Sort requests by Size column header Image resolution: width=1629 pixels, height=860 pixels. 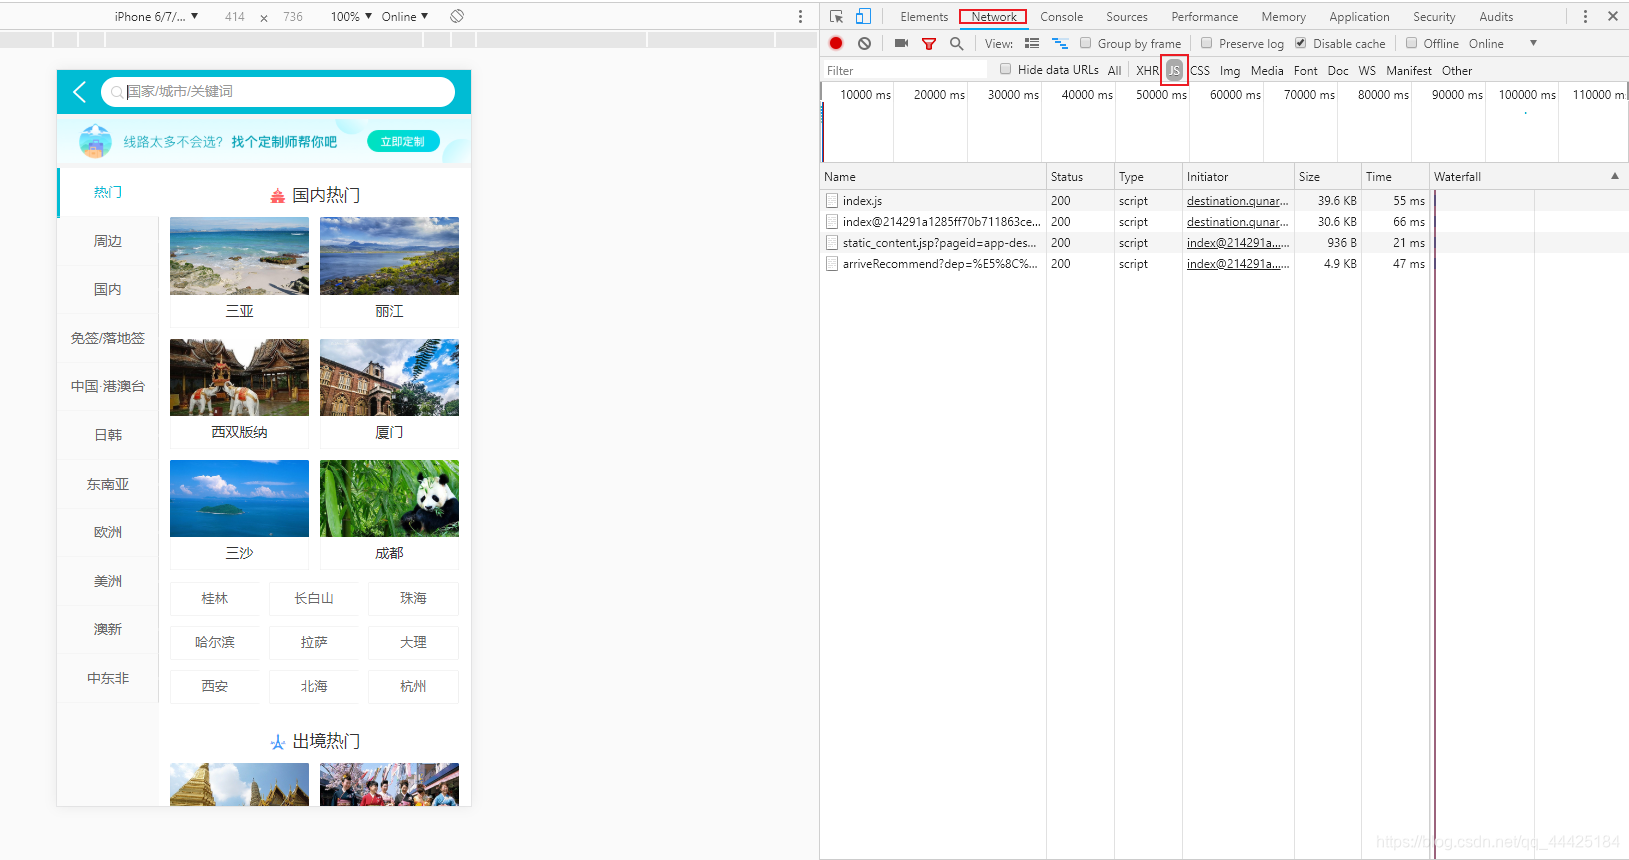pos(1327,176)
